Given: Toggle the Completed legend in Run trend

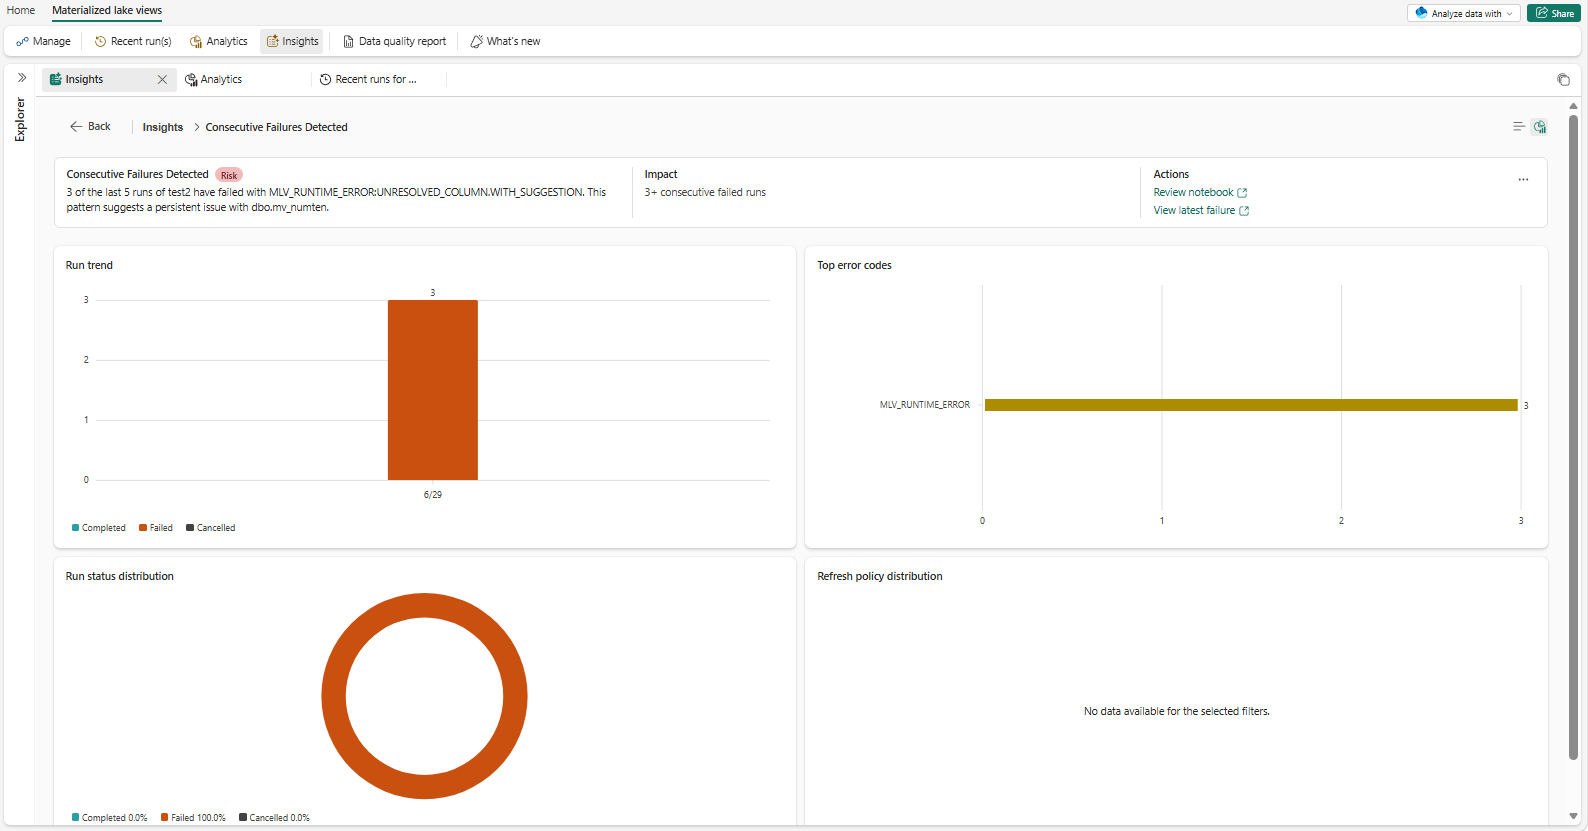Looking at the screenshot, I should click(x=99, y=528).
